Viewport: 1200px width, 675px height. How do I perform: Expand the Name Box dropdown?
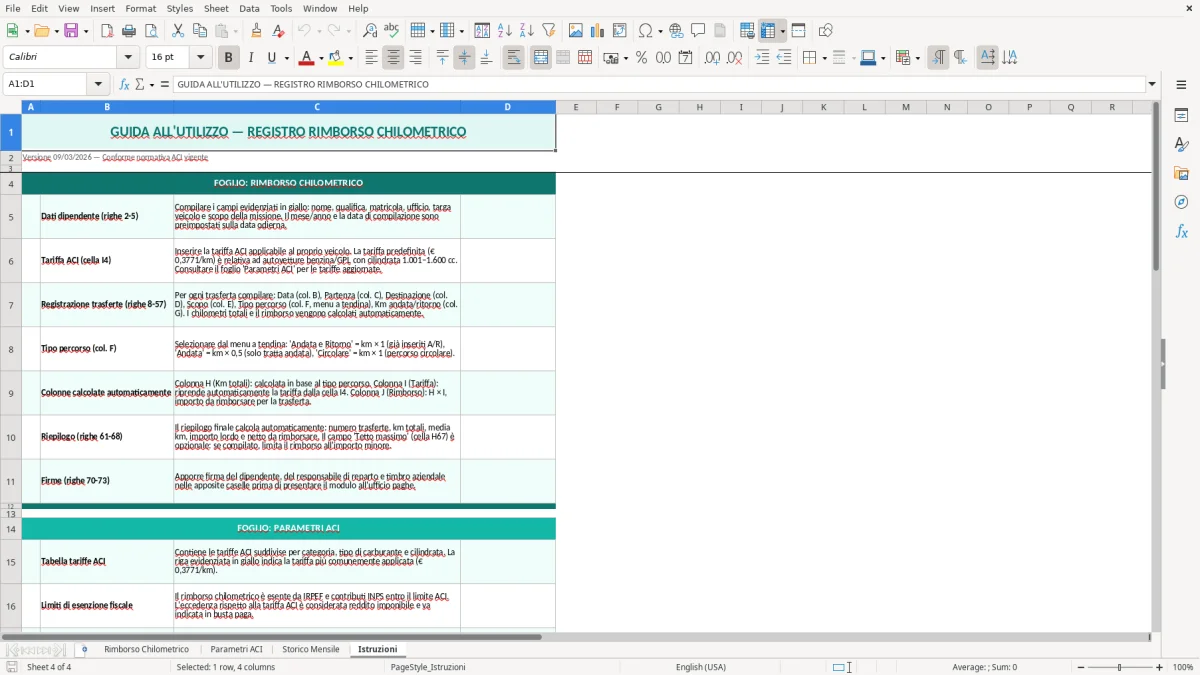[98, 85]
